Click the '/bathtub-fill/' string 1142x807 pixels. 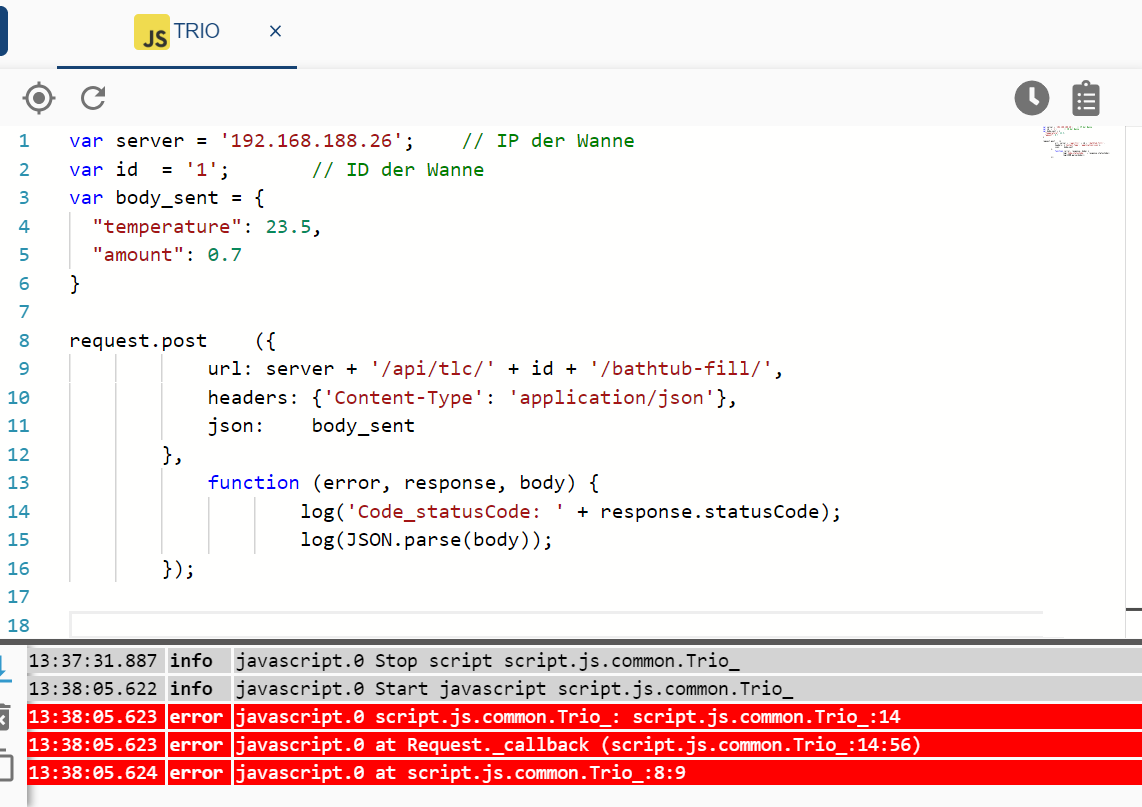[x=680, y=369]
